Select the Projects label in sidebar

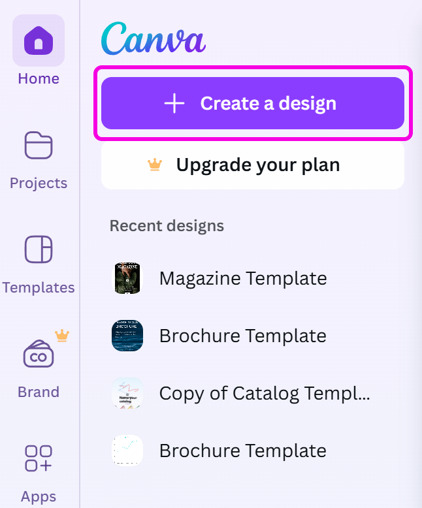pos(38,183)
